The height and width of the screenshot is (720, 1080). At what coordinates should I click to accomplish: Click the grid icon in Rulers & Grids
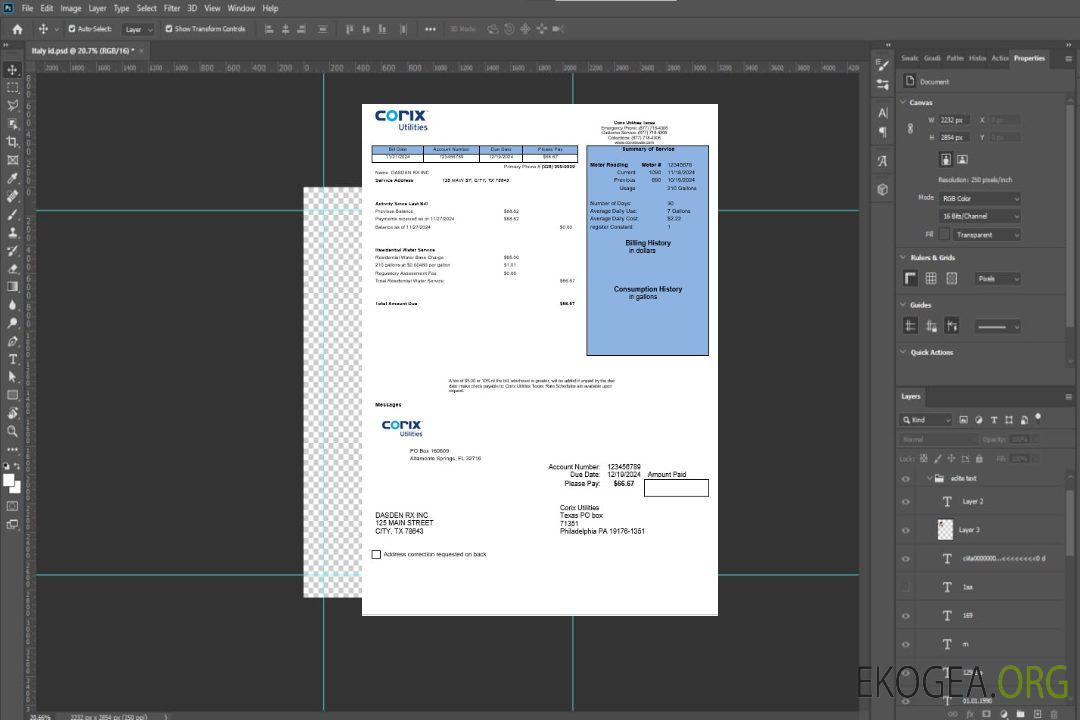tap(931, 278)
